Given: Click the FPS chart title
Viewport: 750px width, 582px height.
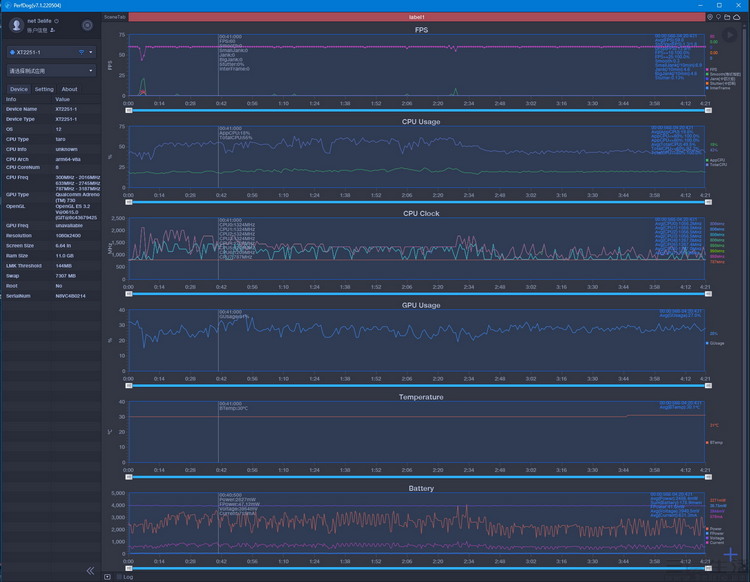Looking at the screenshot, I should coord(421,30).
